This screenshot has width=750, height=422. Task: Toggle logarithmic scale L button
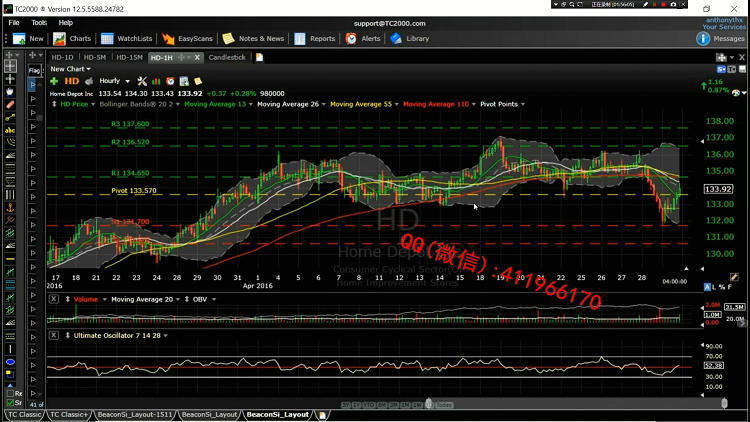715,287
